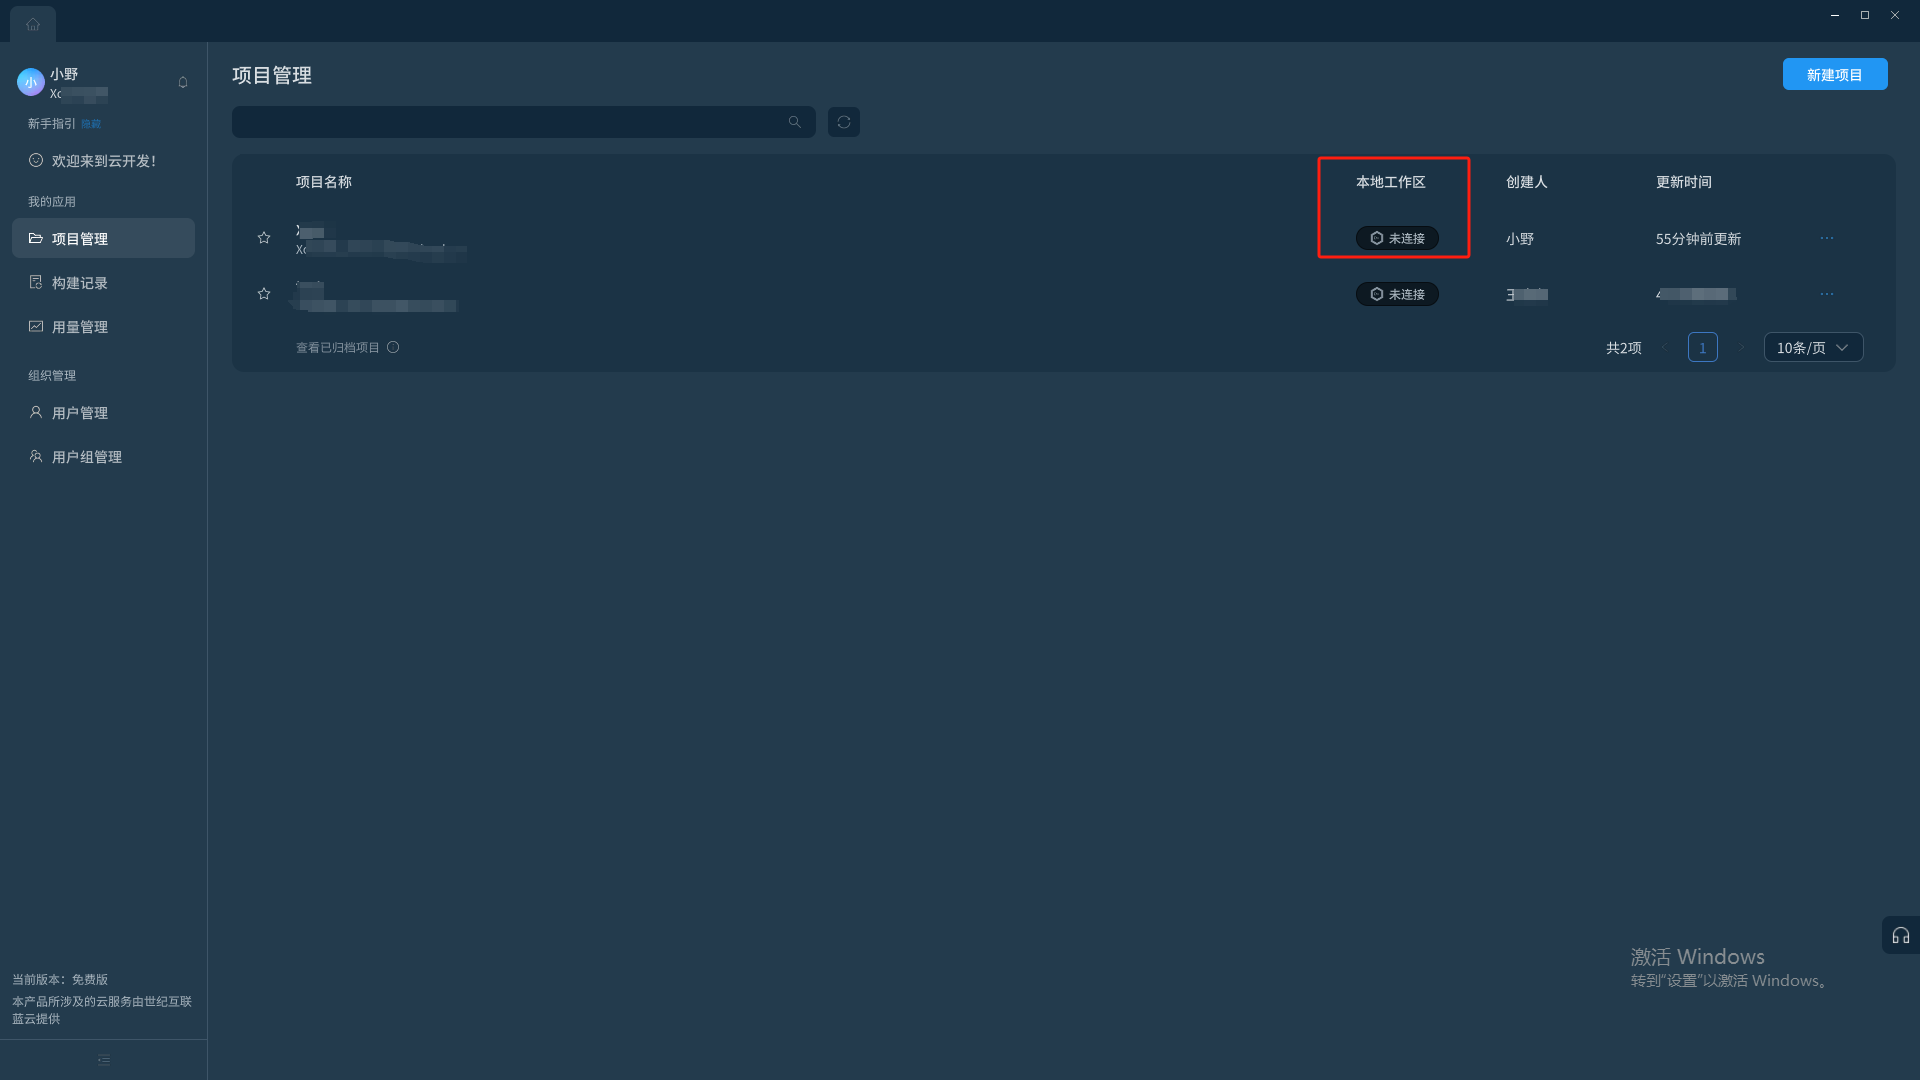Click the 新建项目 button
The height and width of the screenshot is (1080, 1920).
click(1835, 75)
